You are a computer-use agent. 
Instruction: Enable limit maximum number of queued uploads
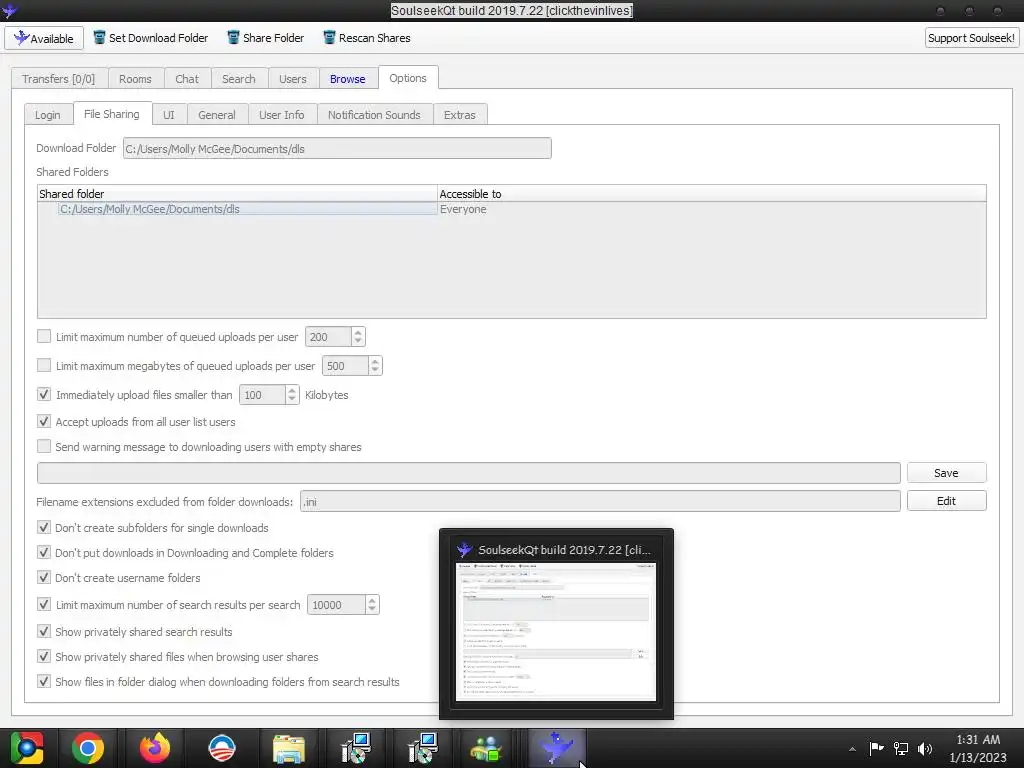click(x=44, y=336)
